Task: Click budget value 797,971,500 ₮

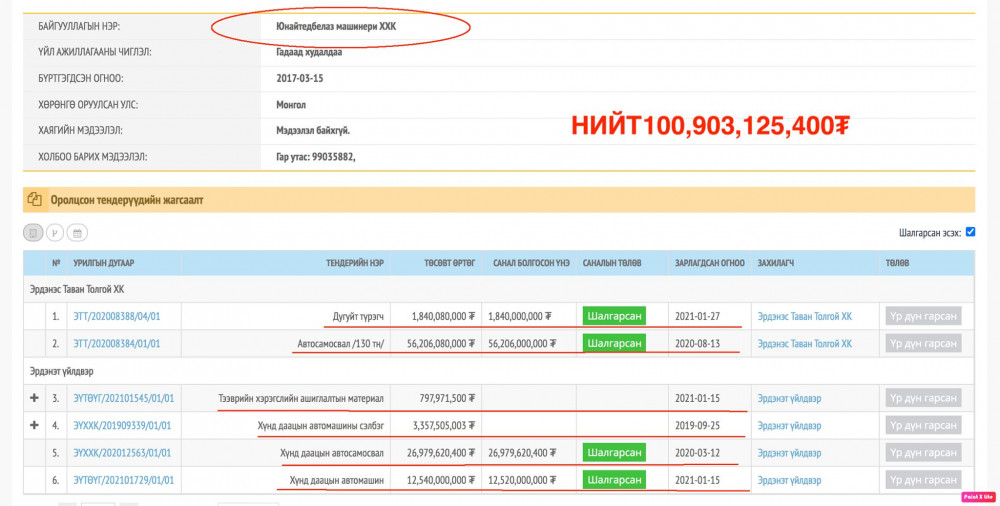Action: [x=447, y=398]
